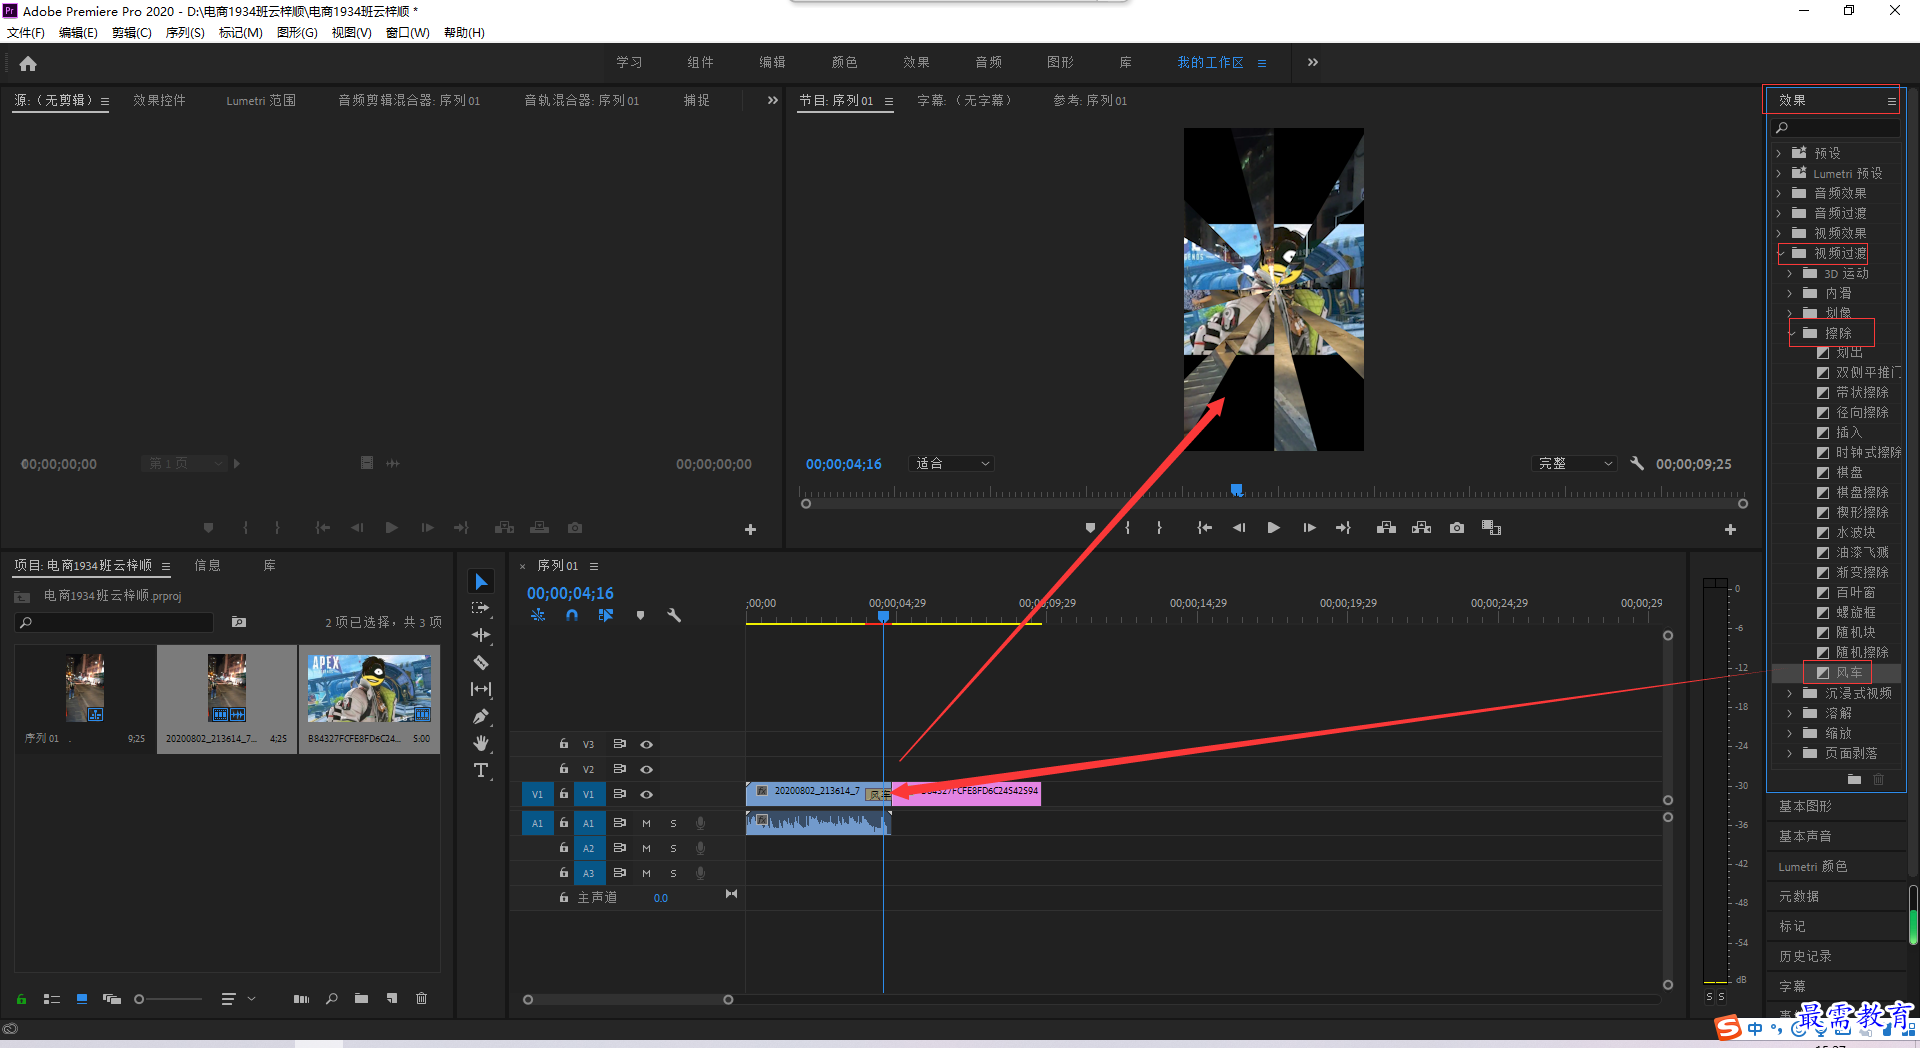Viewport: 1920px width, 1048px height.
Task: Open program monitor settings wrench
Action: tap(1637, 464)
